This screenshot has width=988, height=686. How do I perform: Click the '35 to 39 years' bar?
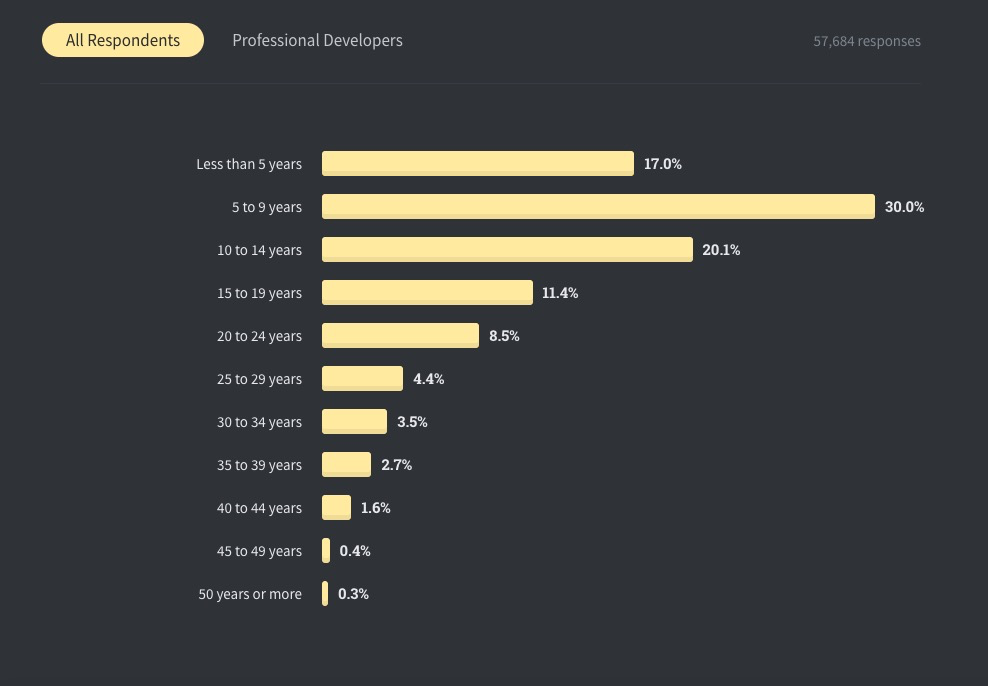click(x=346, y=464)
